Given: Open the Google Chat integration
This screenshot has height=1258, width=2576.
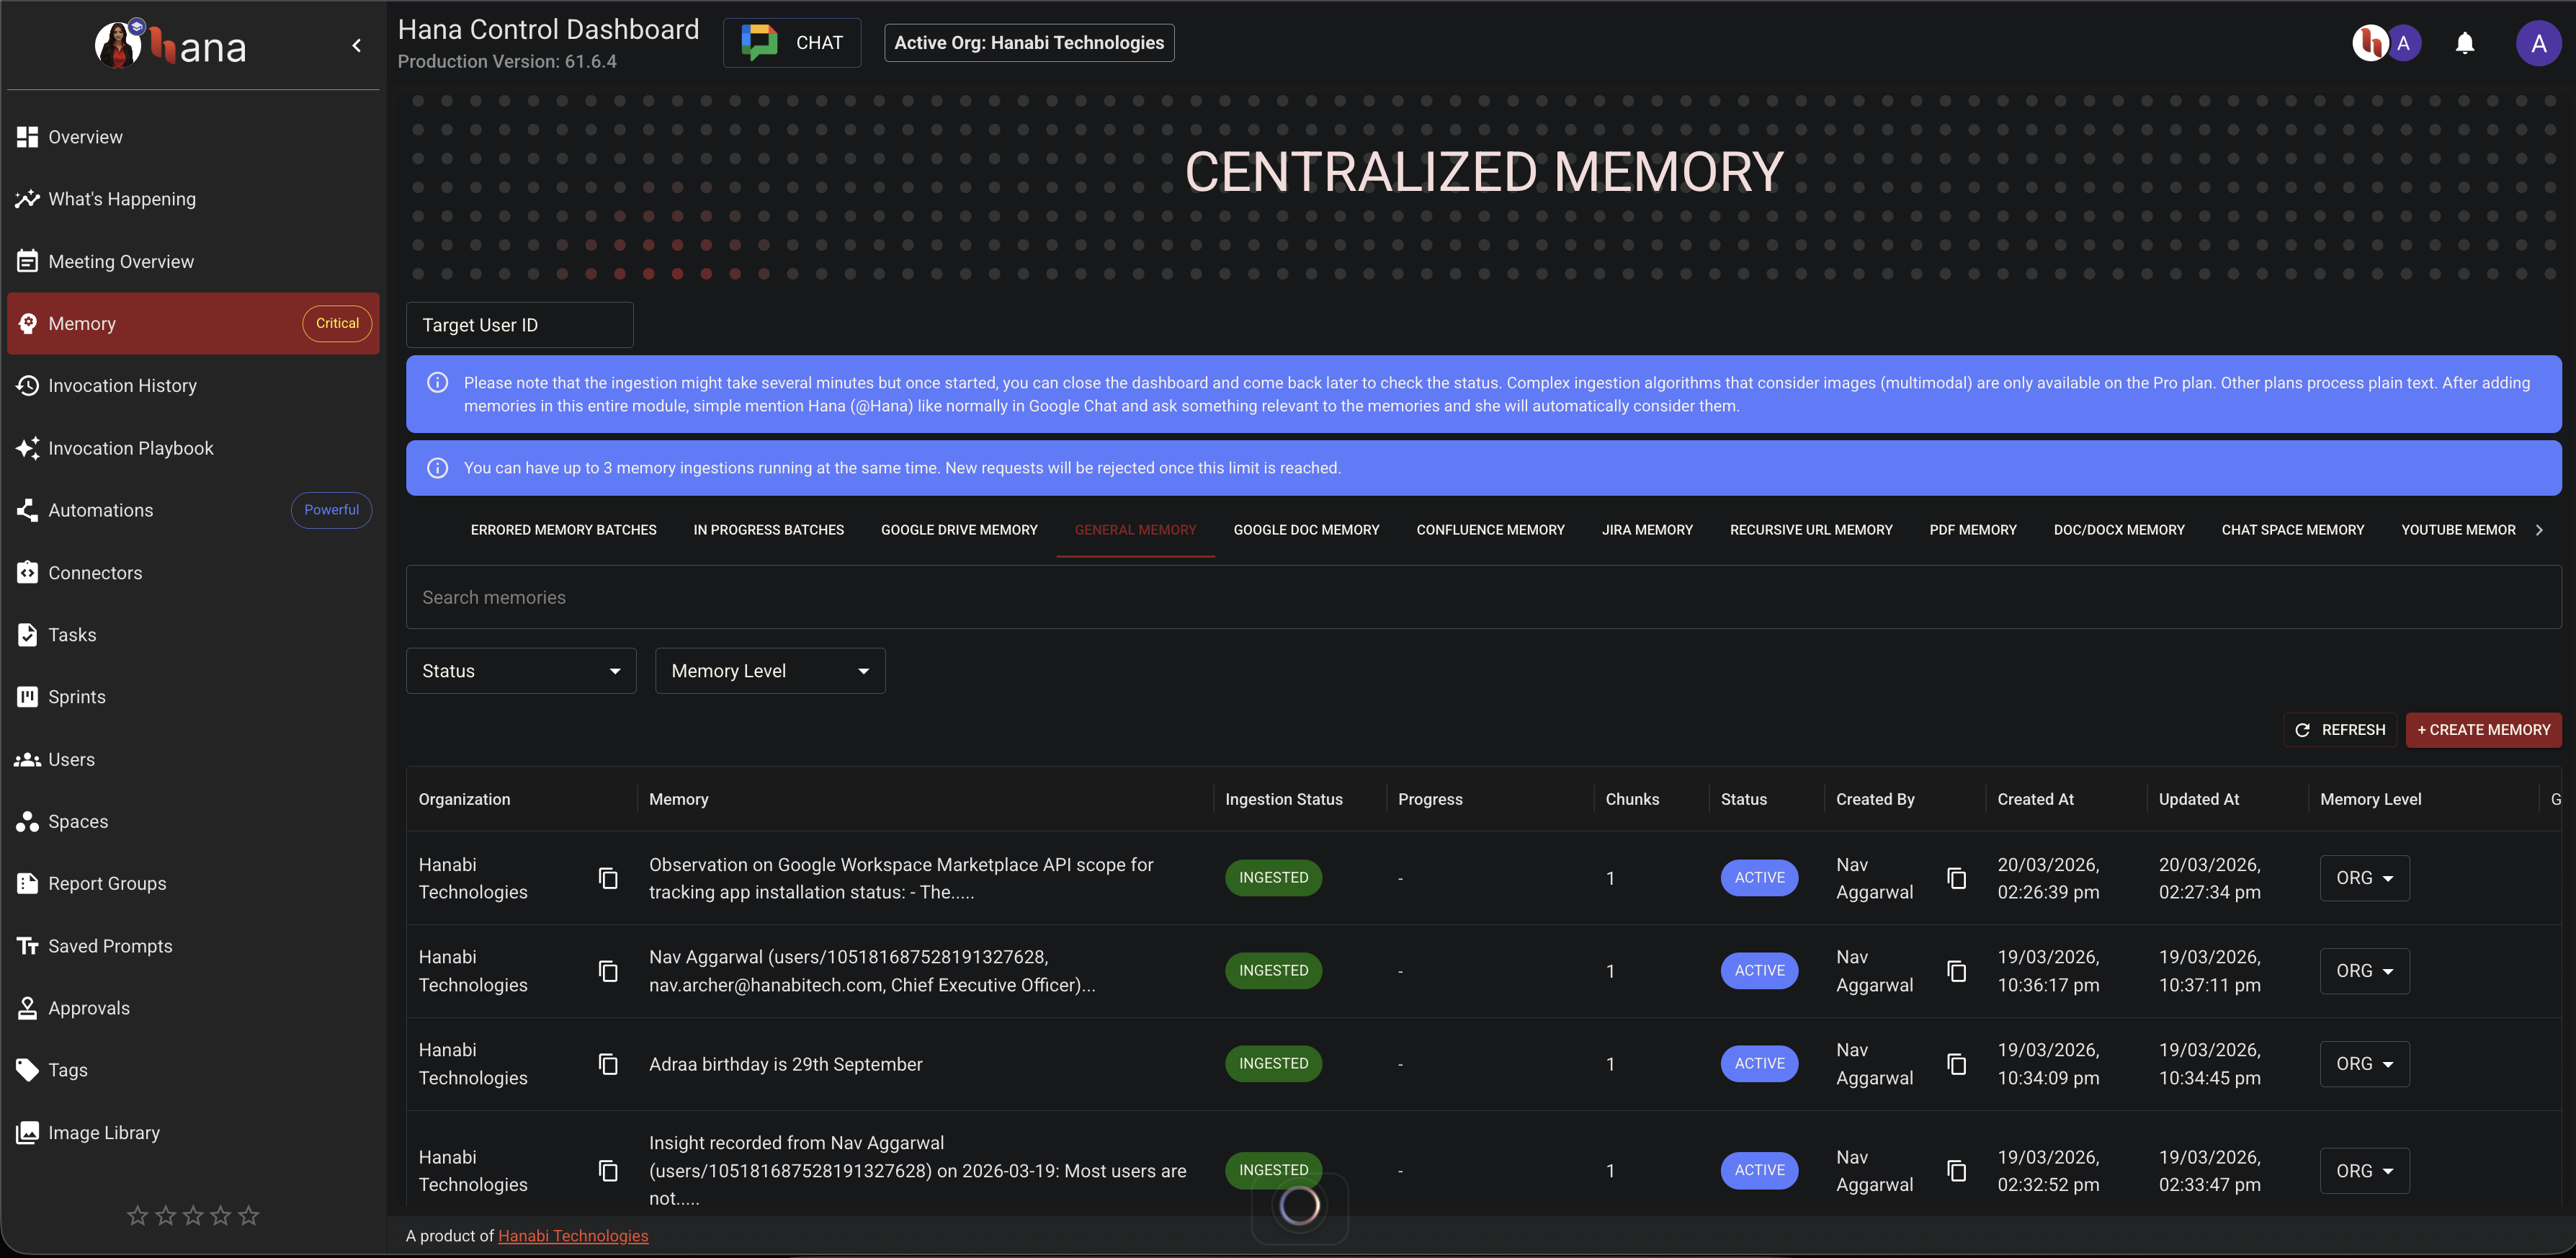Looking at the screenshot, I should [x=791, y=42].
